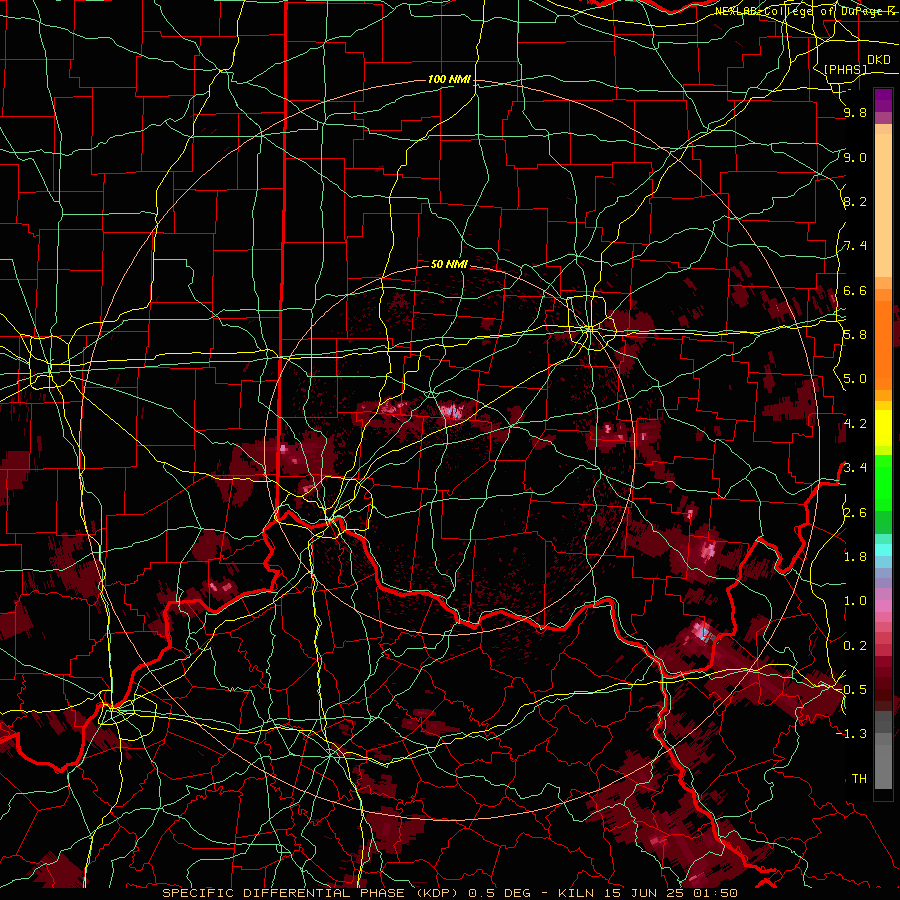Click the 1.8 value on the color scale

point(855,557)
